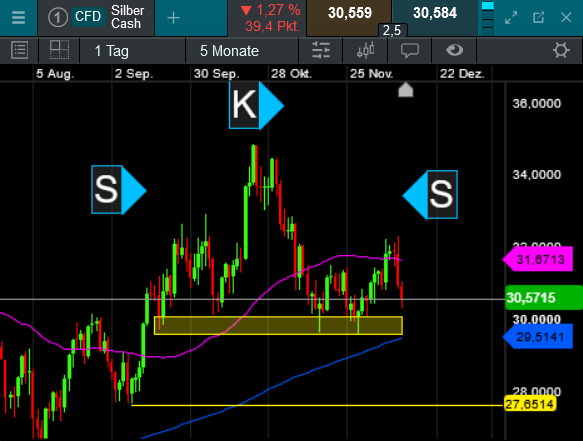This screenshot has height=441, width=583.
Task: Add a new instrument tab with plus
Action: (173, 17)
